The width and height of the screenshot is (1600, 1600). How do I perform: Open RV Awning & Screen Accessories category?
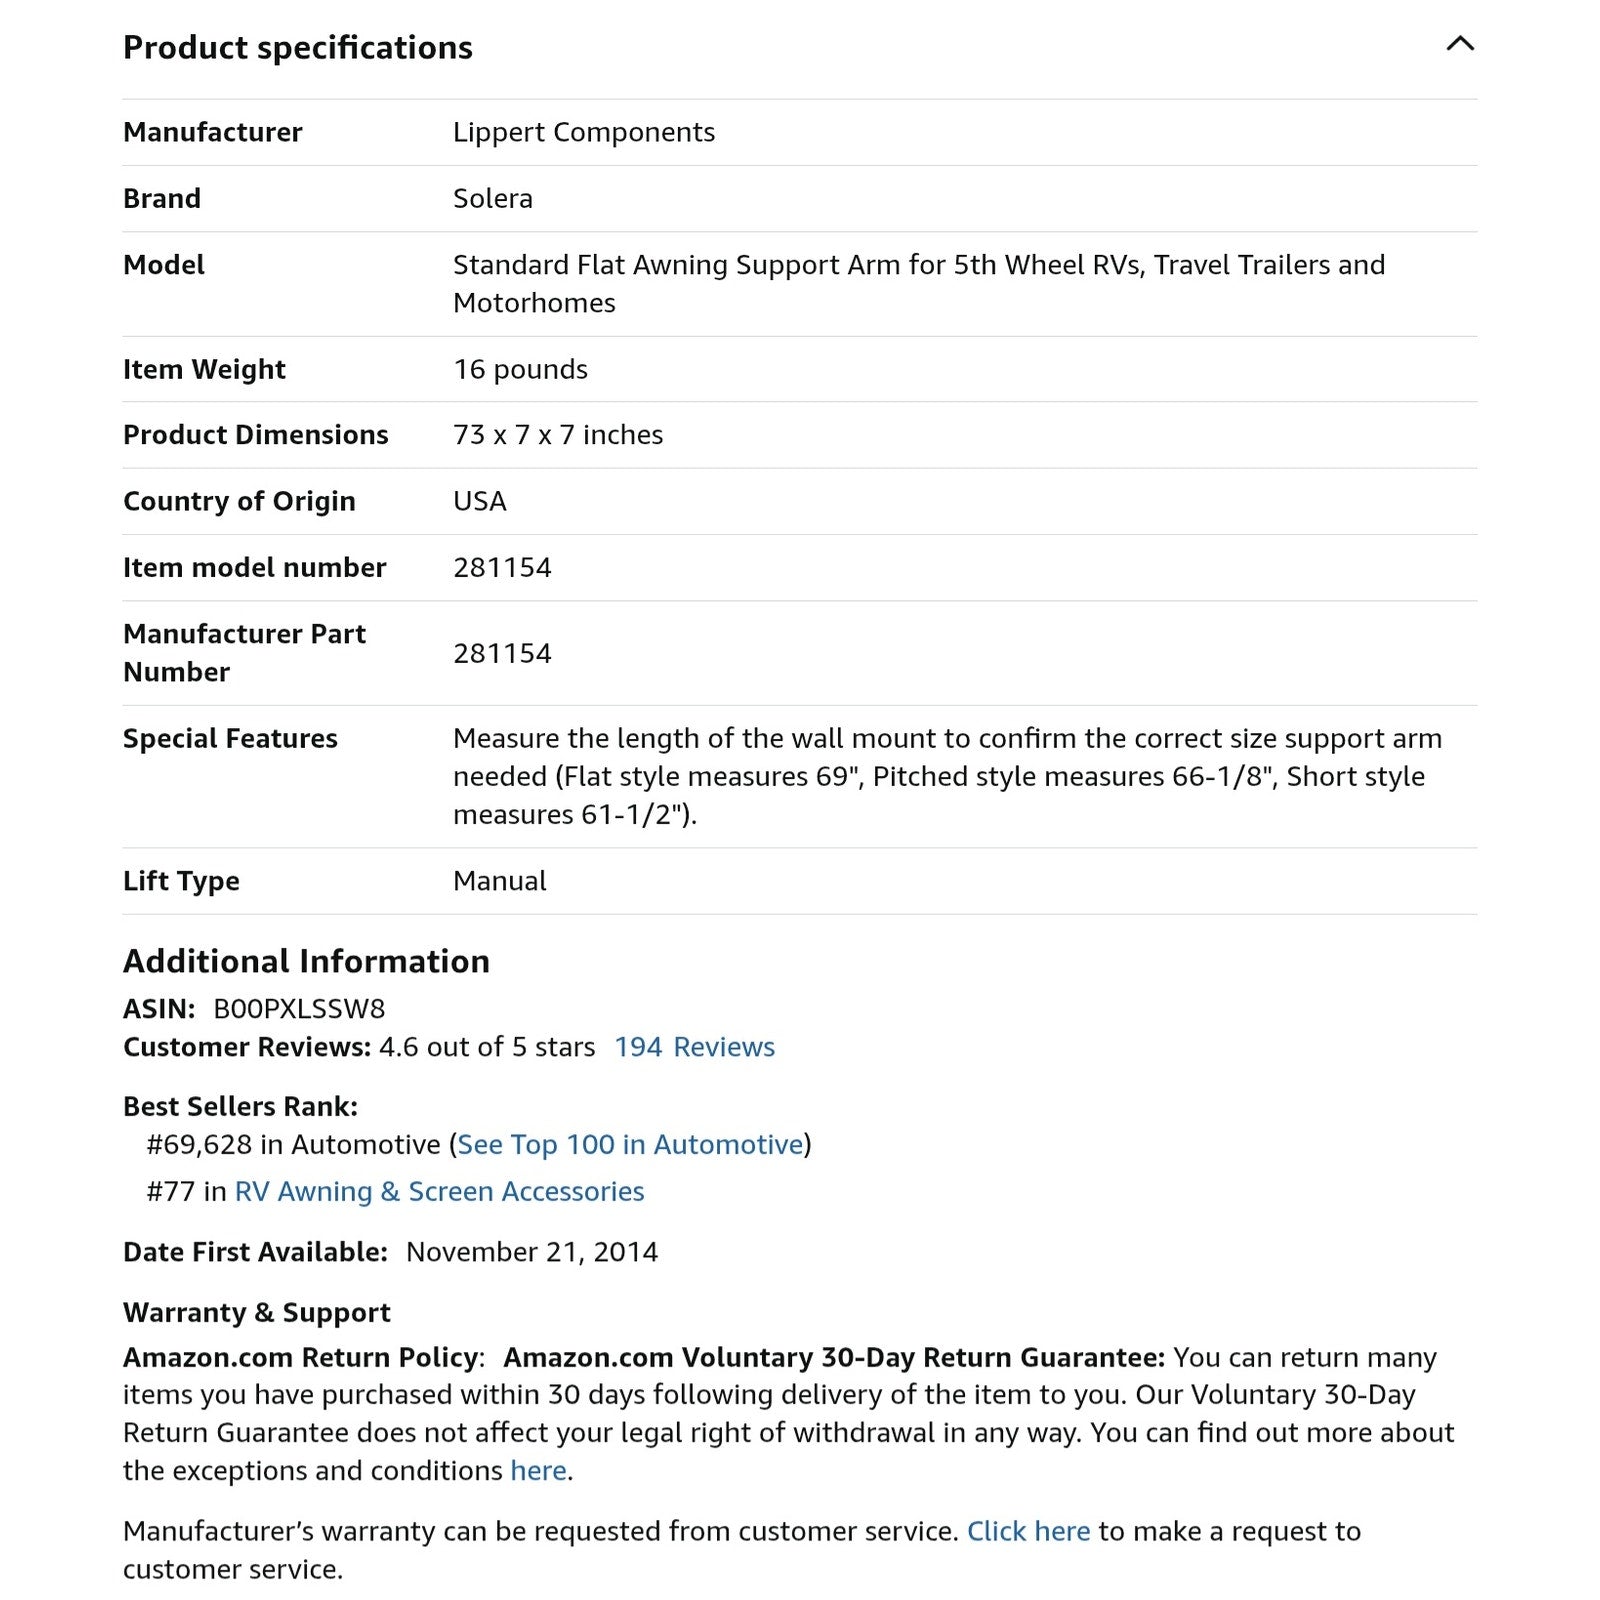[439, 1191]
